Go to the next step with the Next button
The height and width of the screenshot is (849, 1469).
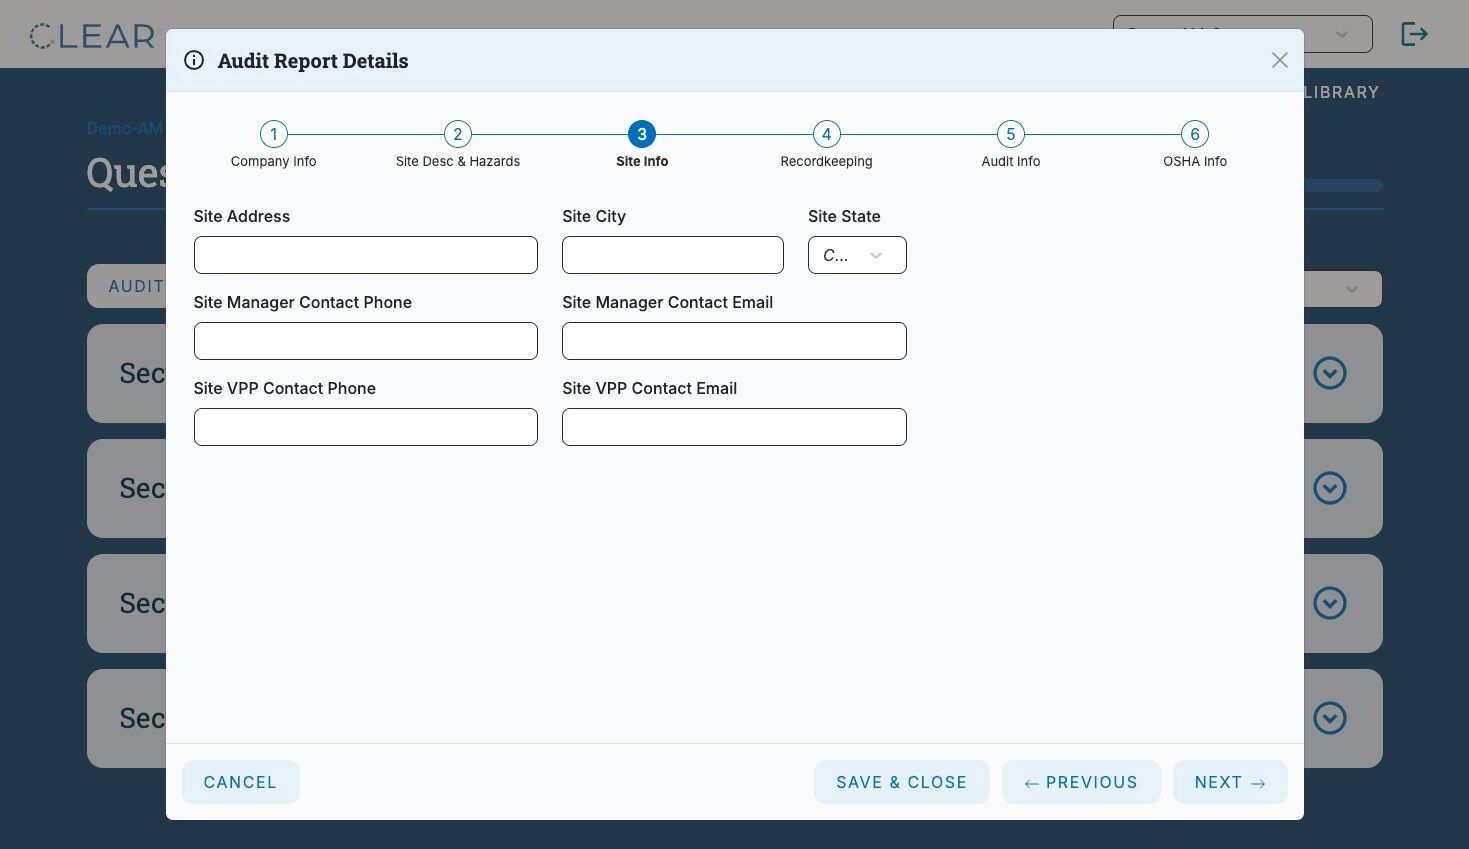[1230, 782]
